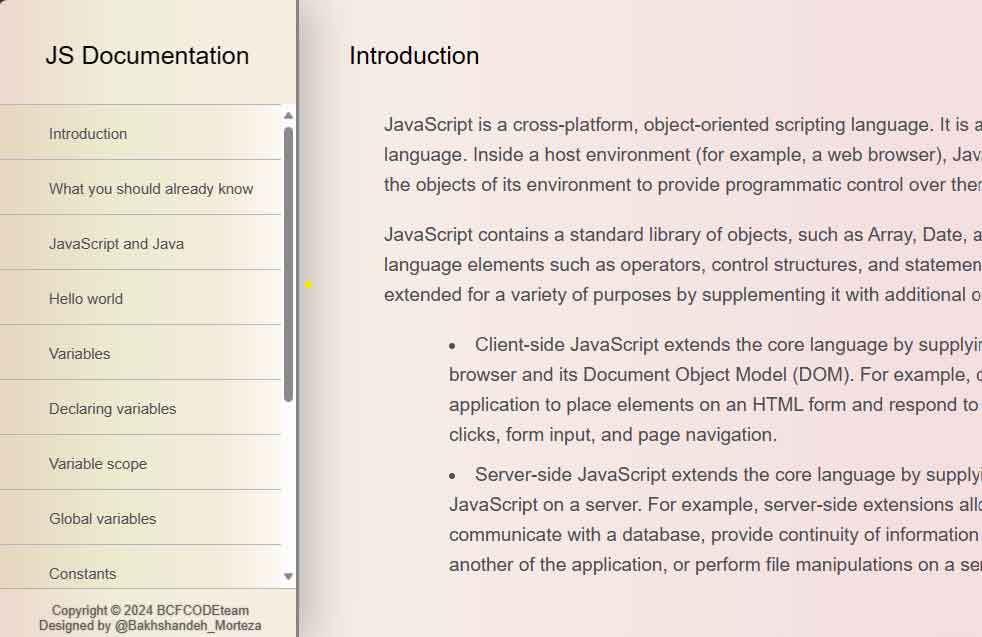
Task: Click the sidebar scroll up arrow
Action: [289, 115]
